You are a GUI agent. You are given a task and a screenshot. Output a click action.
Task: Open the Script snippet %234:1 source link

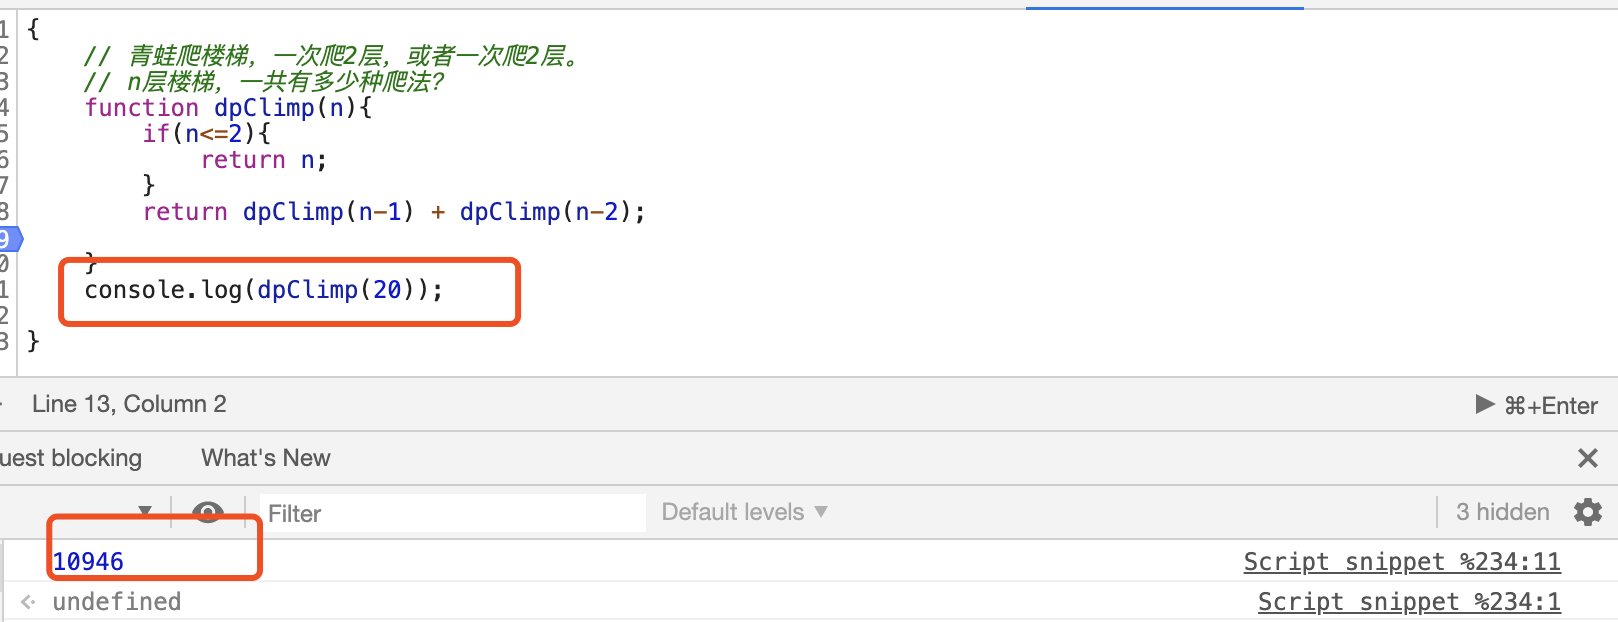[x=1408, y=602]
